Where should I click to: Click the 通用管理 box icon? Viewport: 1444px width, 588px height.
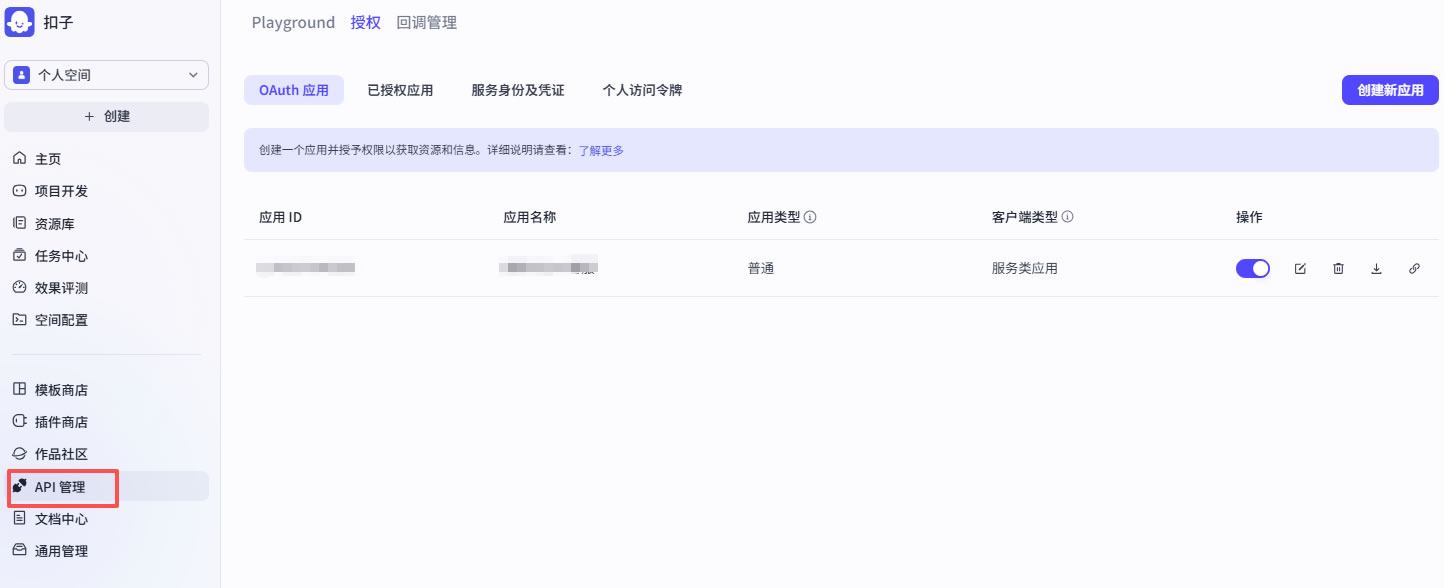coord(19,550)
